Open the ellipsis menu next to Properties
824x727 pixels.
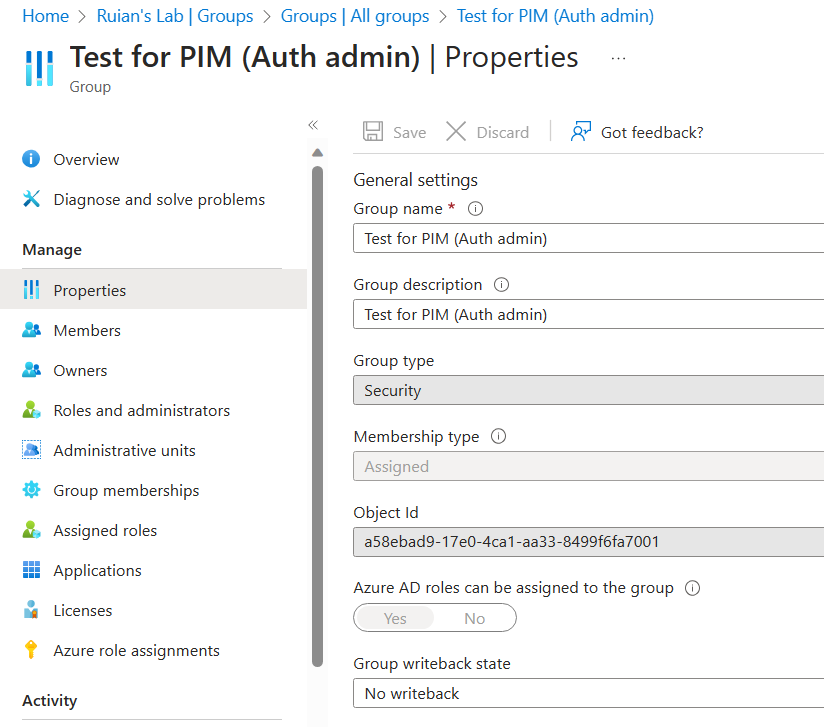617,57
